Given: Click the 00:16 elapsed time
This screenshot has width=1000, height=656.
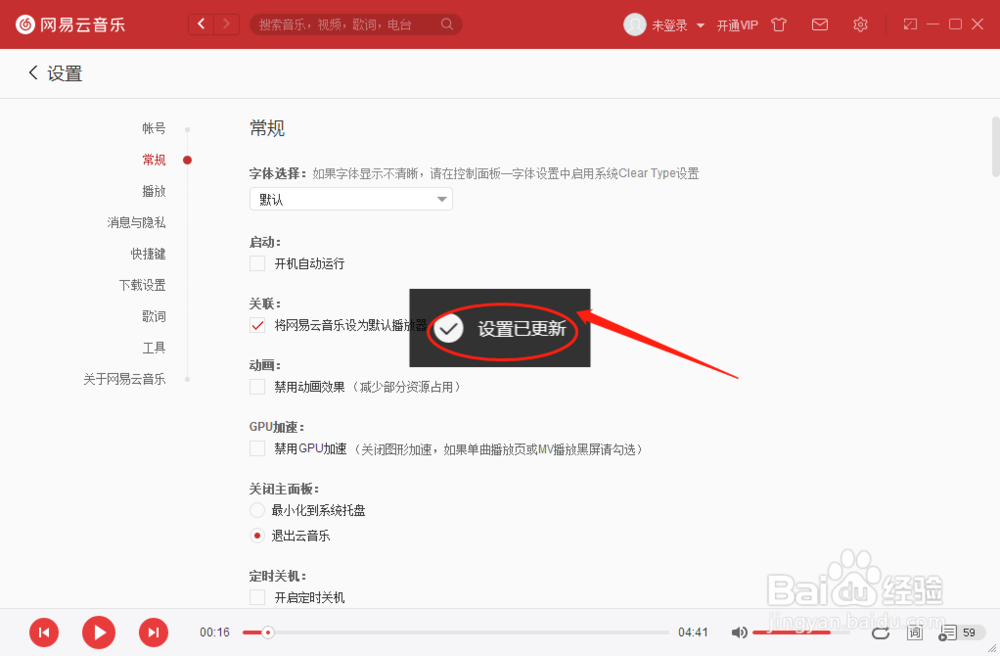Looking at the screenshot, I should pyautogui.click(x=214, y=632).
